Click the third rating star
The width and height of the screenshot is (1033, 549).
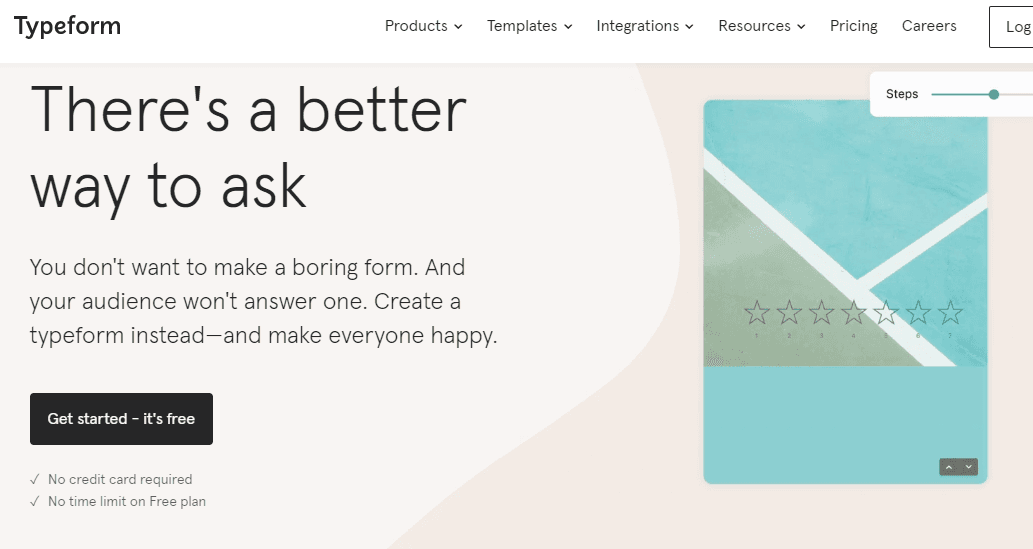pyautogui.click(x=822, y=314)
